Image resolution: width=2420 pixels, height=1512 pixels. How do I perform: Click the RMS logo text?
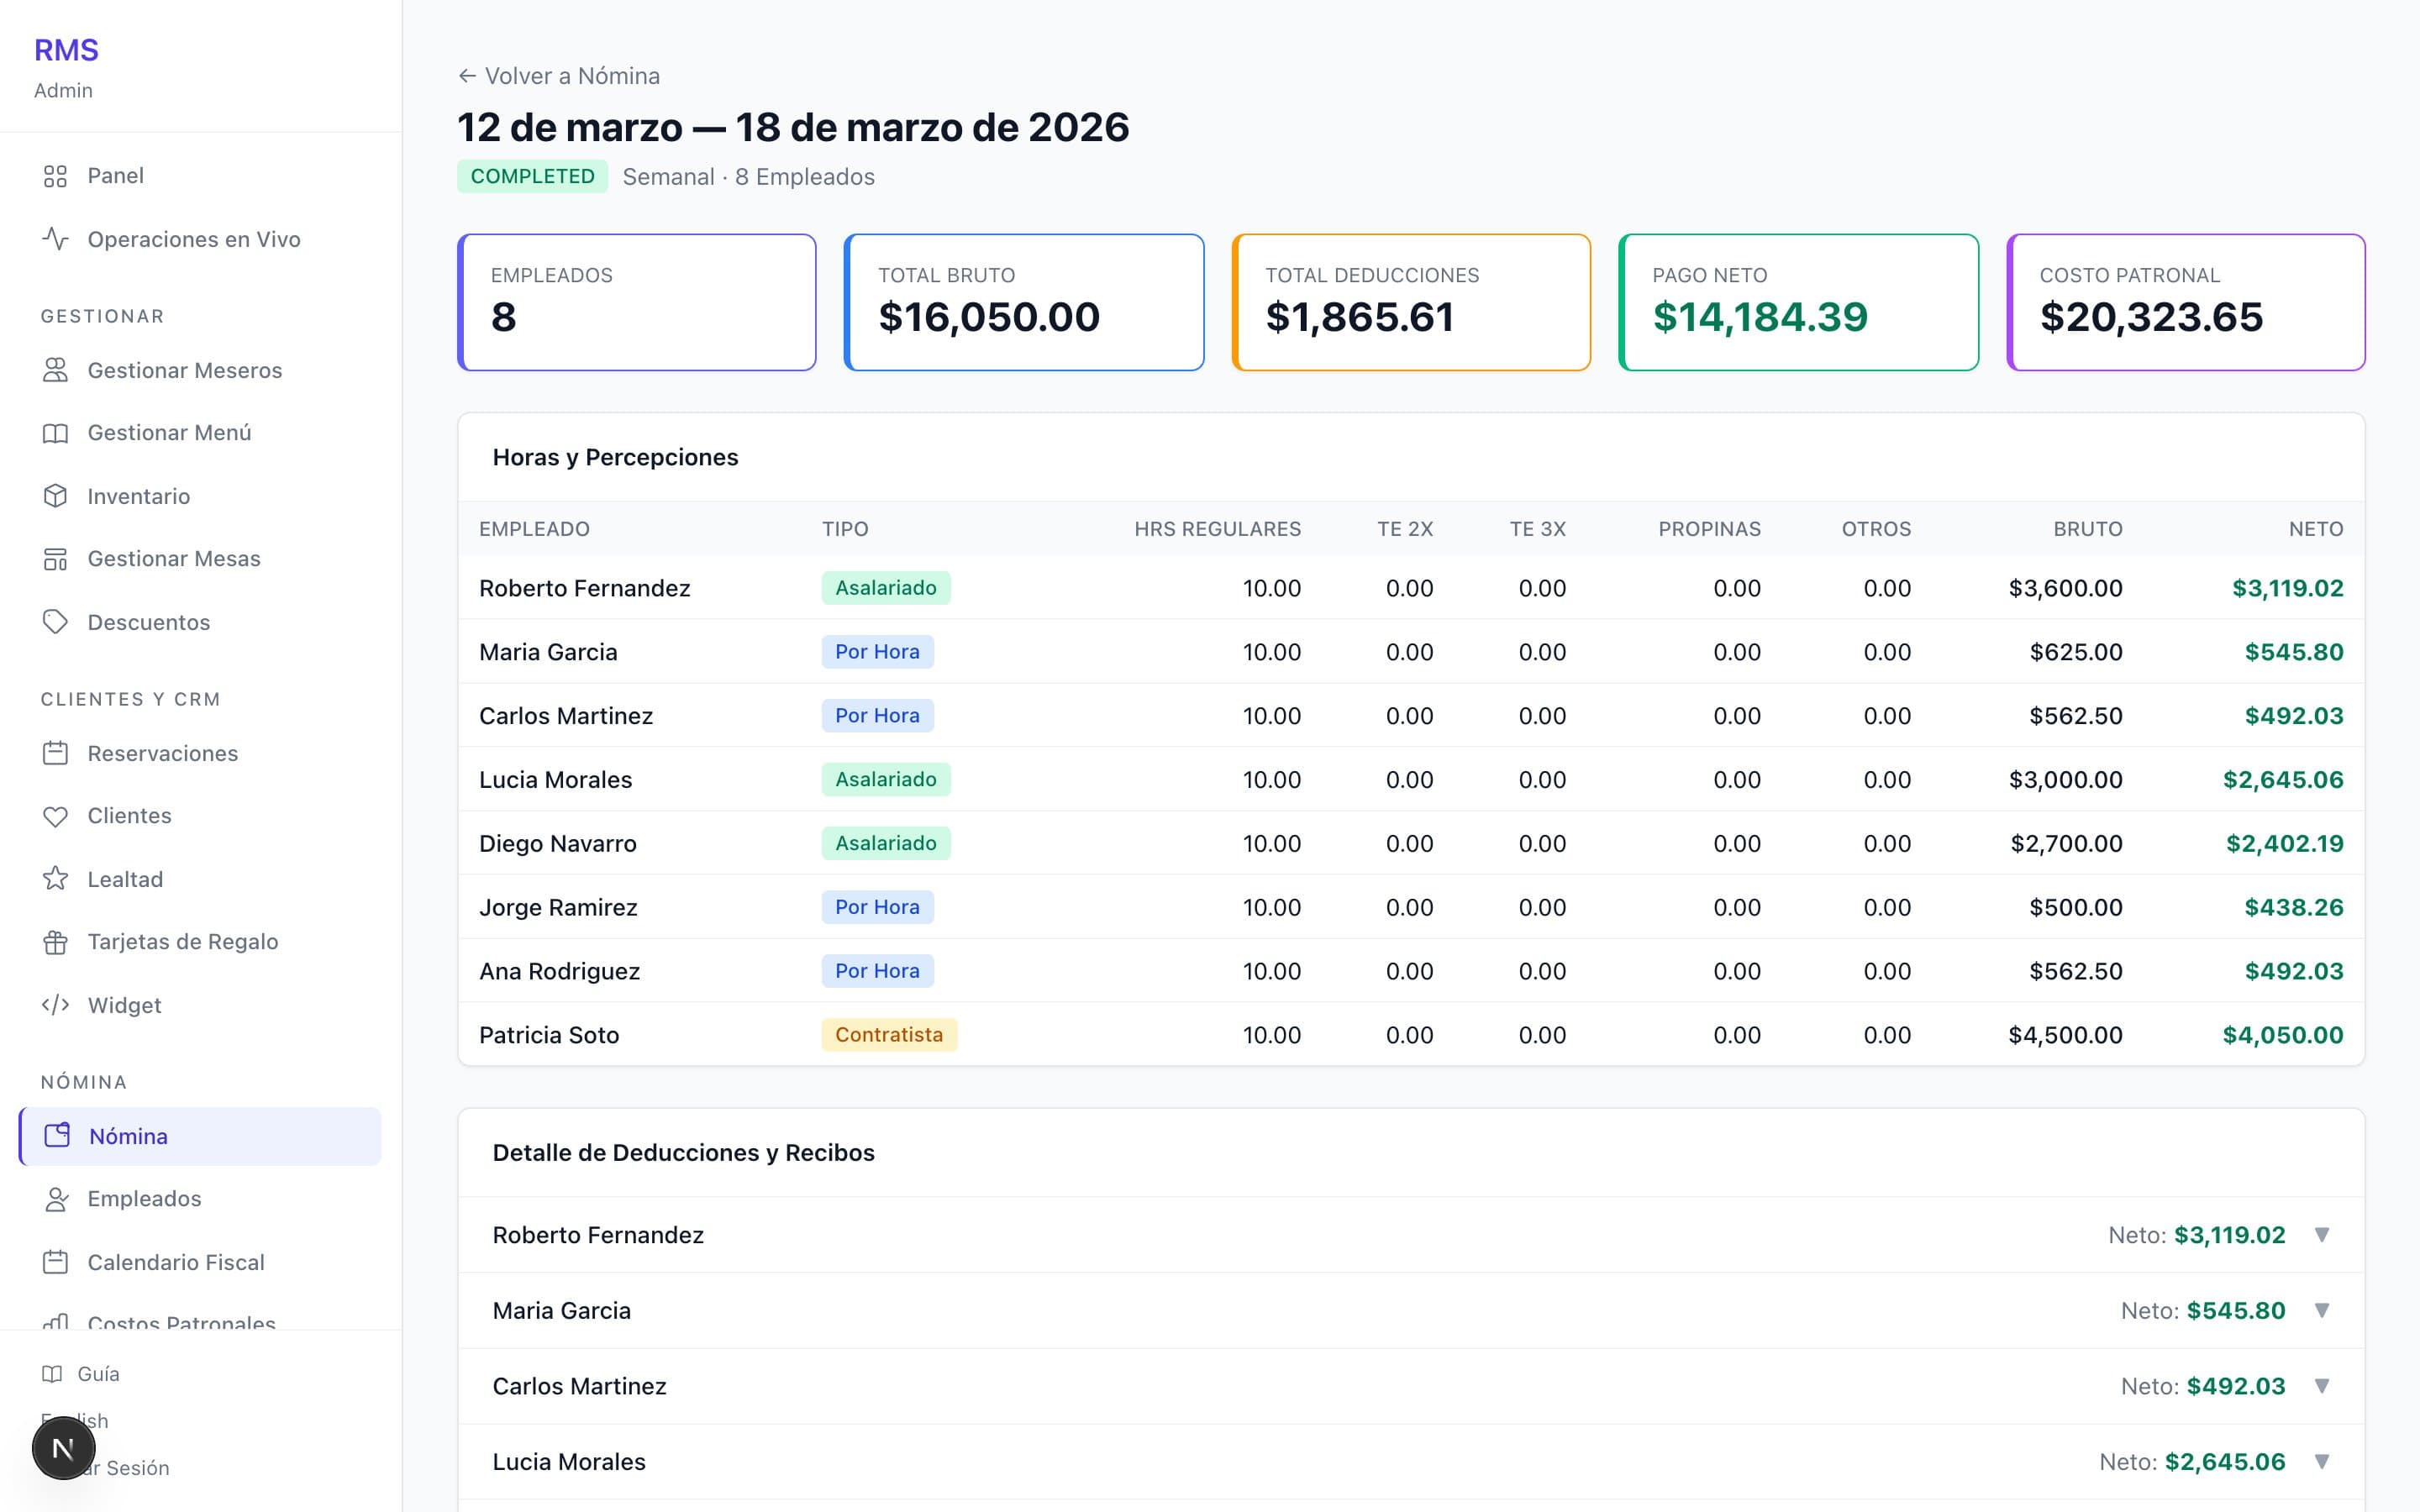tap(66, 50)
